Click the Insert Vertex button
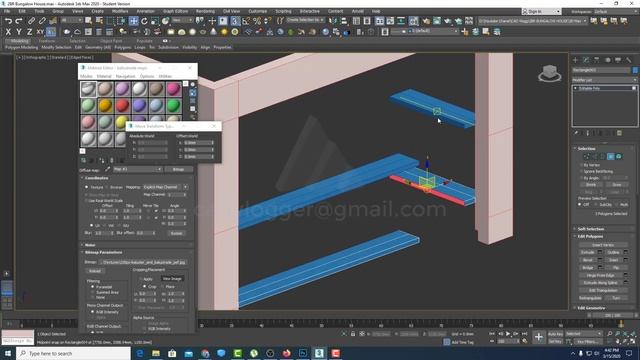 pyautogui.click(x=603, y=245)
